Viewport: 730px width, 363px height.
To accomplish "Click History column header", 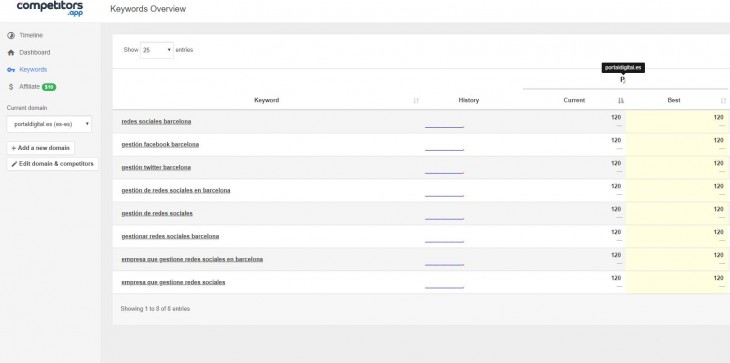I will (x=468, y=101).
